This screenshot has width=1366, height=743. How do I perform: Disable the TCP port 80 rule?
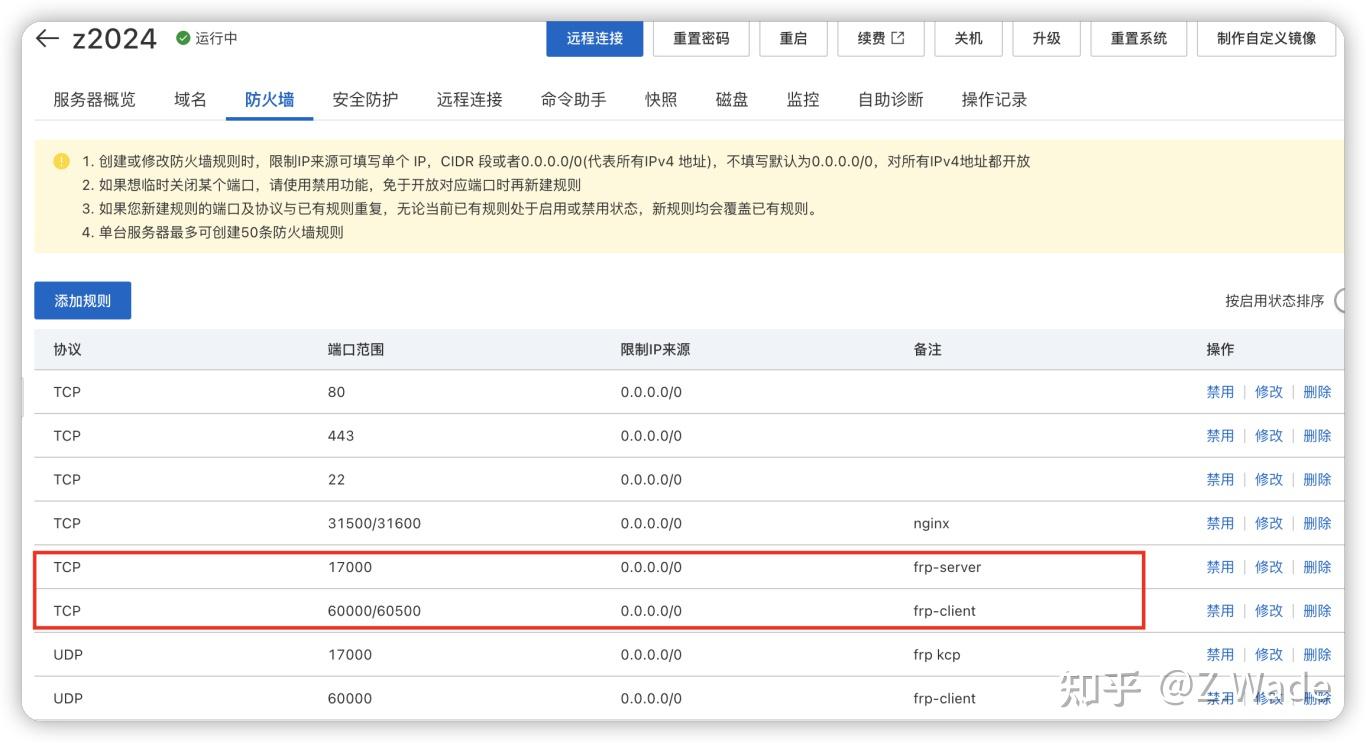(1221, 391)
